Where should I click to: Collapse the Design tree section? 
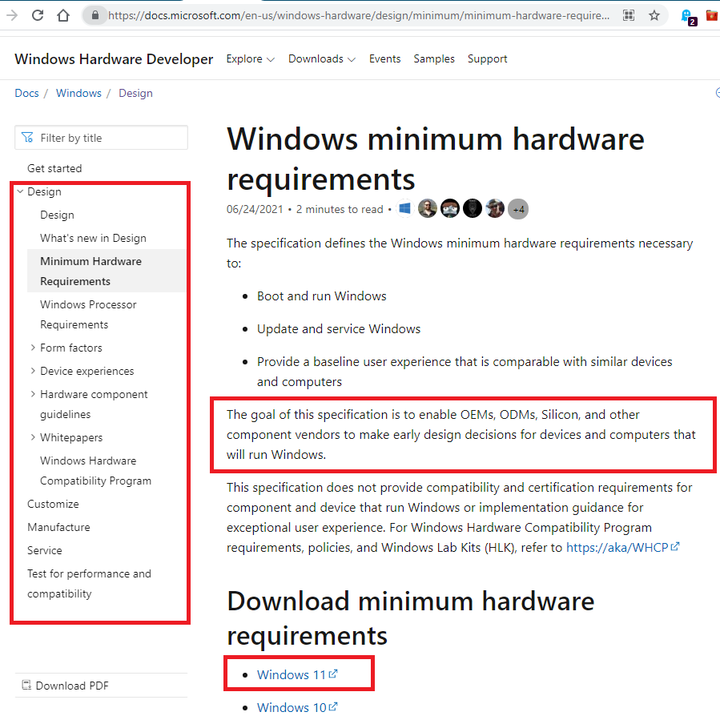(x=20, y=191)
